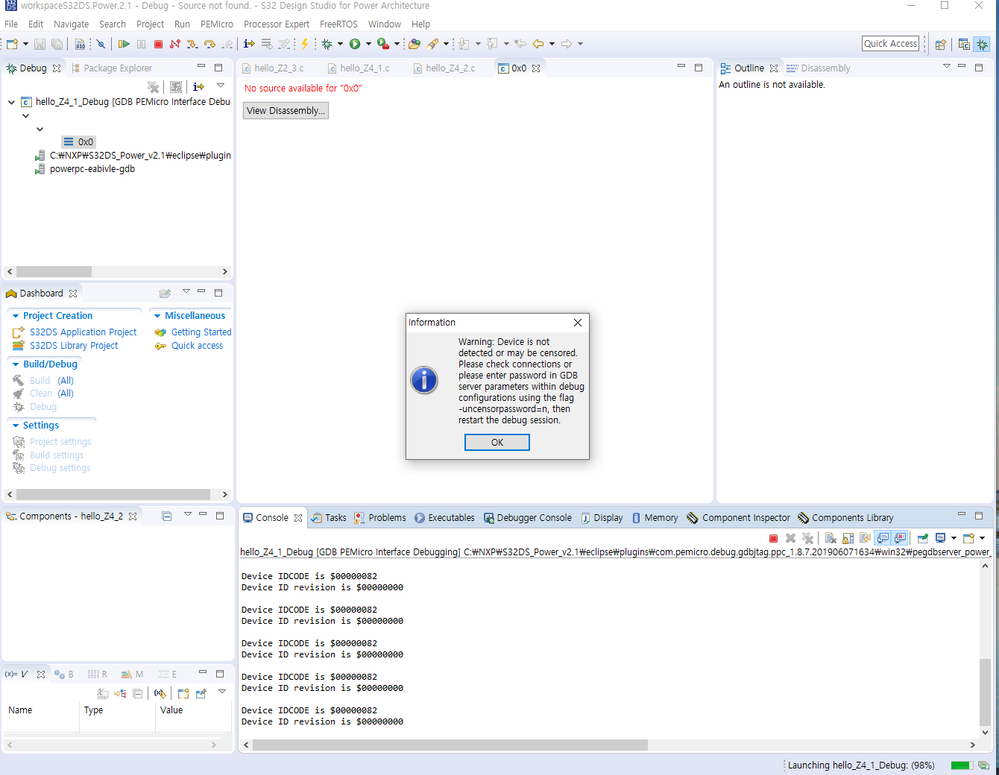Toggle Word Wrap icon in Console toolbar

coord(865,538)
